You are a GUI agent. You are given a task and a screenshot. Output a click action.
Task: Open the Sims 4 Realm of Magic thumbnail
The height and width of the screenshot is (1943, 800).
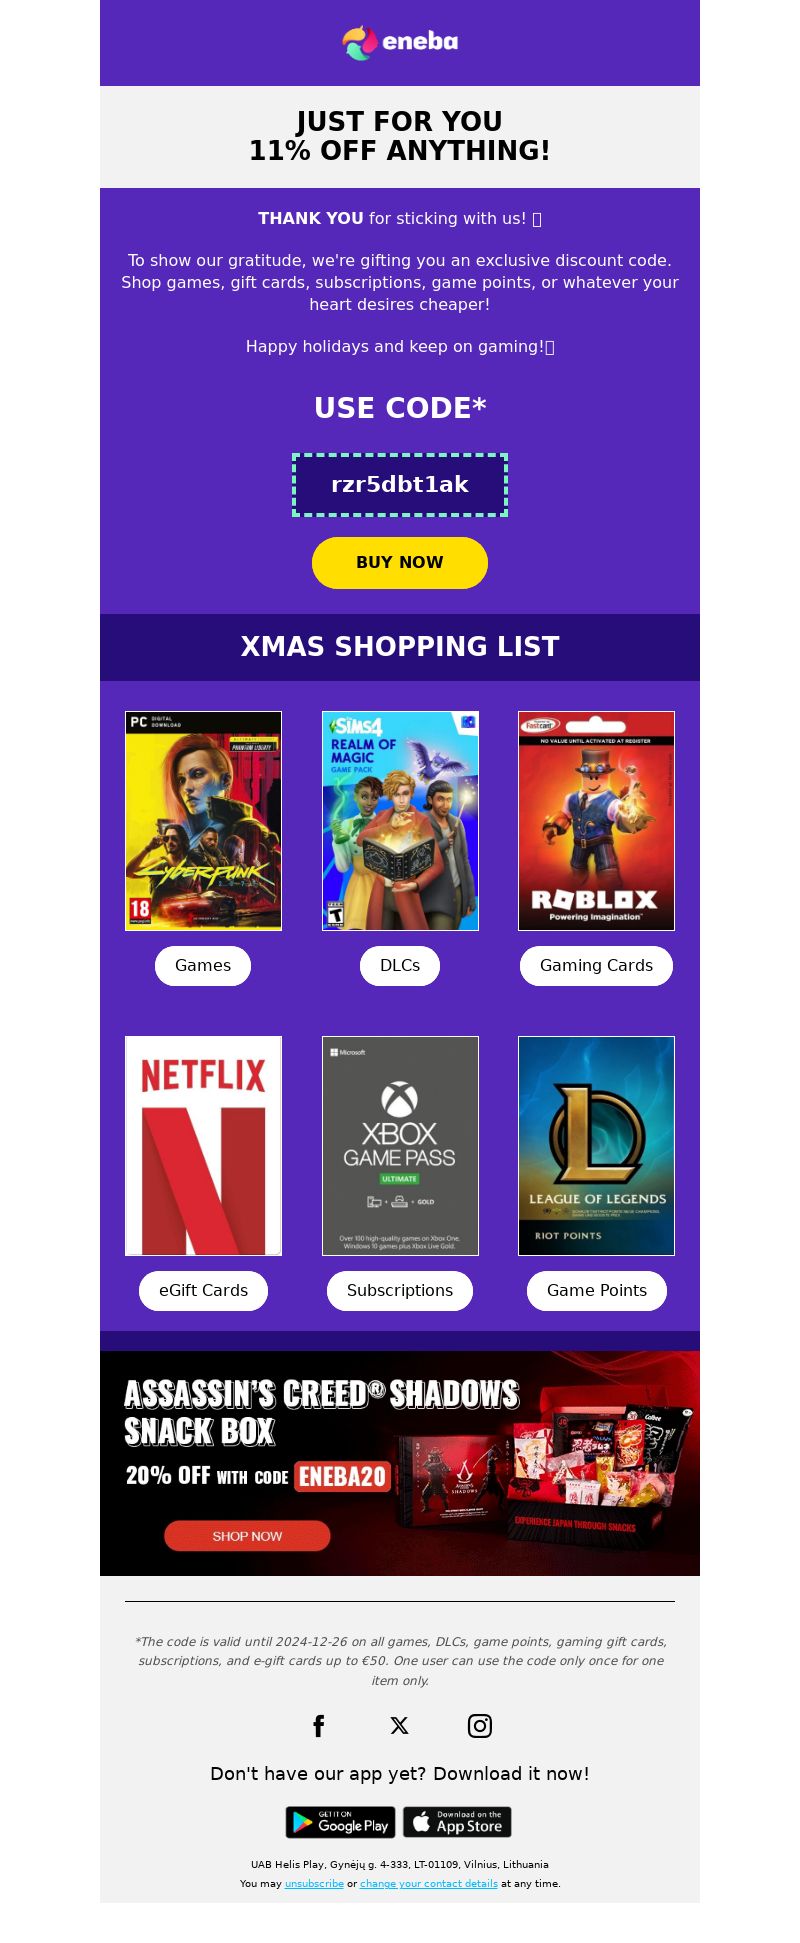point(400,821)
